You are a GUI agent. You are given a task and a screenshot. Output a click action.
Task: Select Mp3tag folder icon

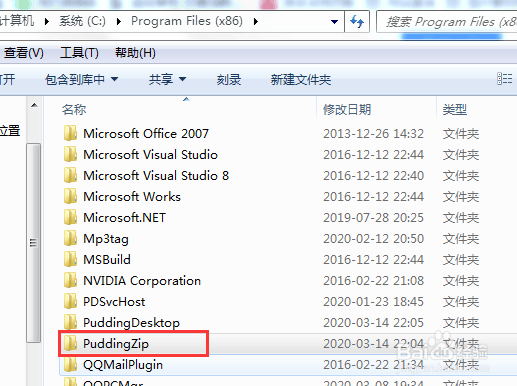(x=70, y=238)
